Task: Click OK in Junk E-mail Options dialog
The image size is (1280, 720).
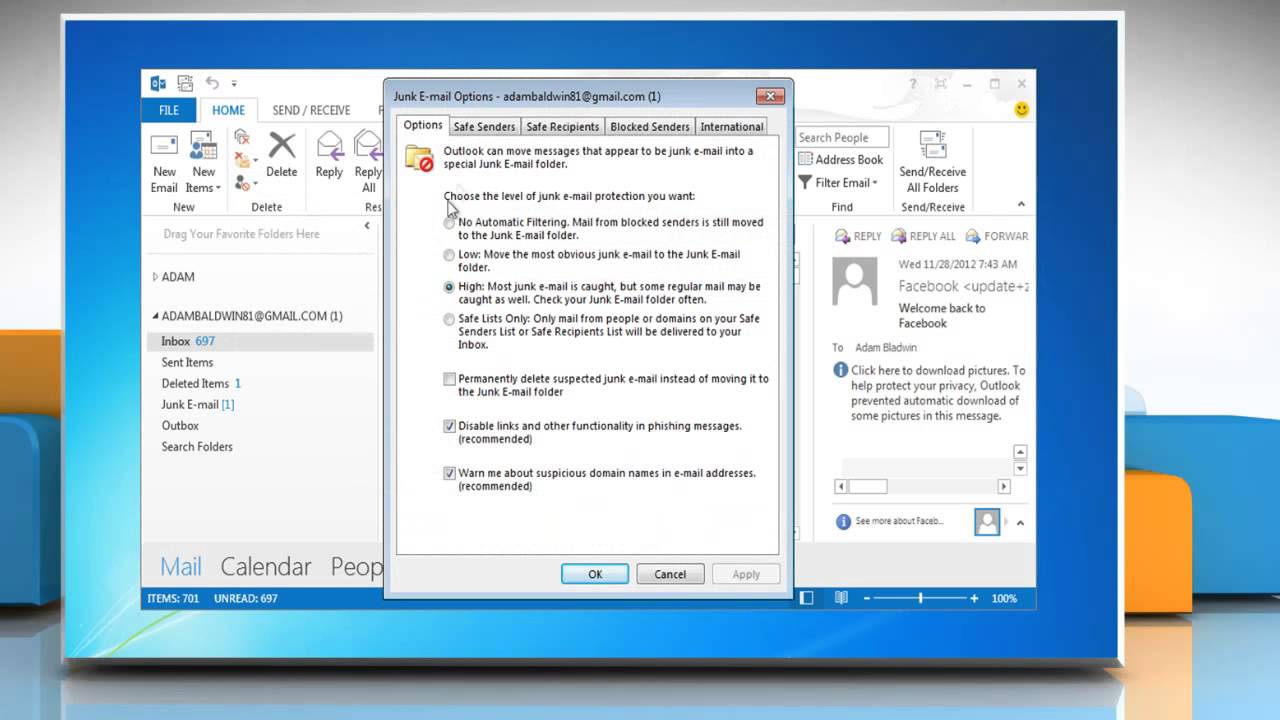Action: click(x=595, y=574)
